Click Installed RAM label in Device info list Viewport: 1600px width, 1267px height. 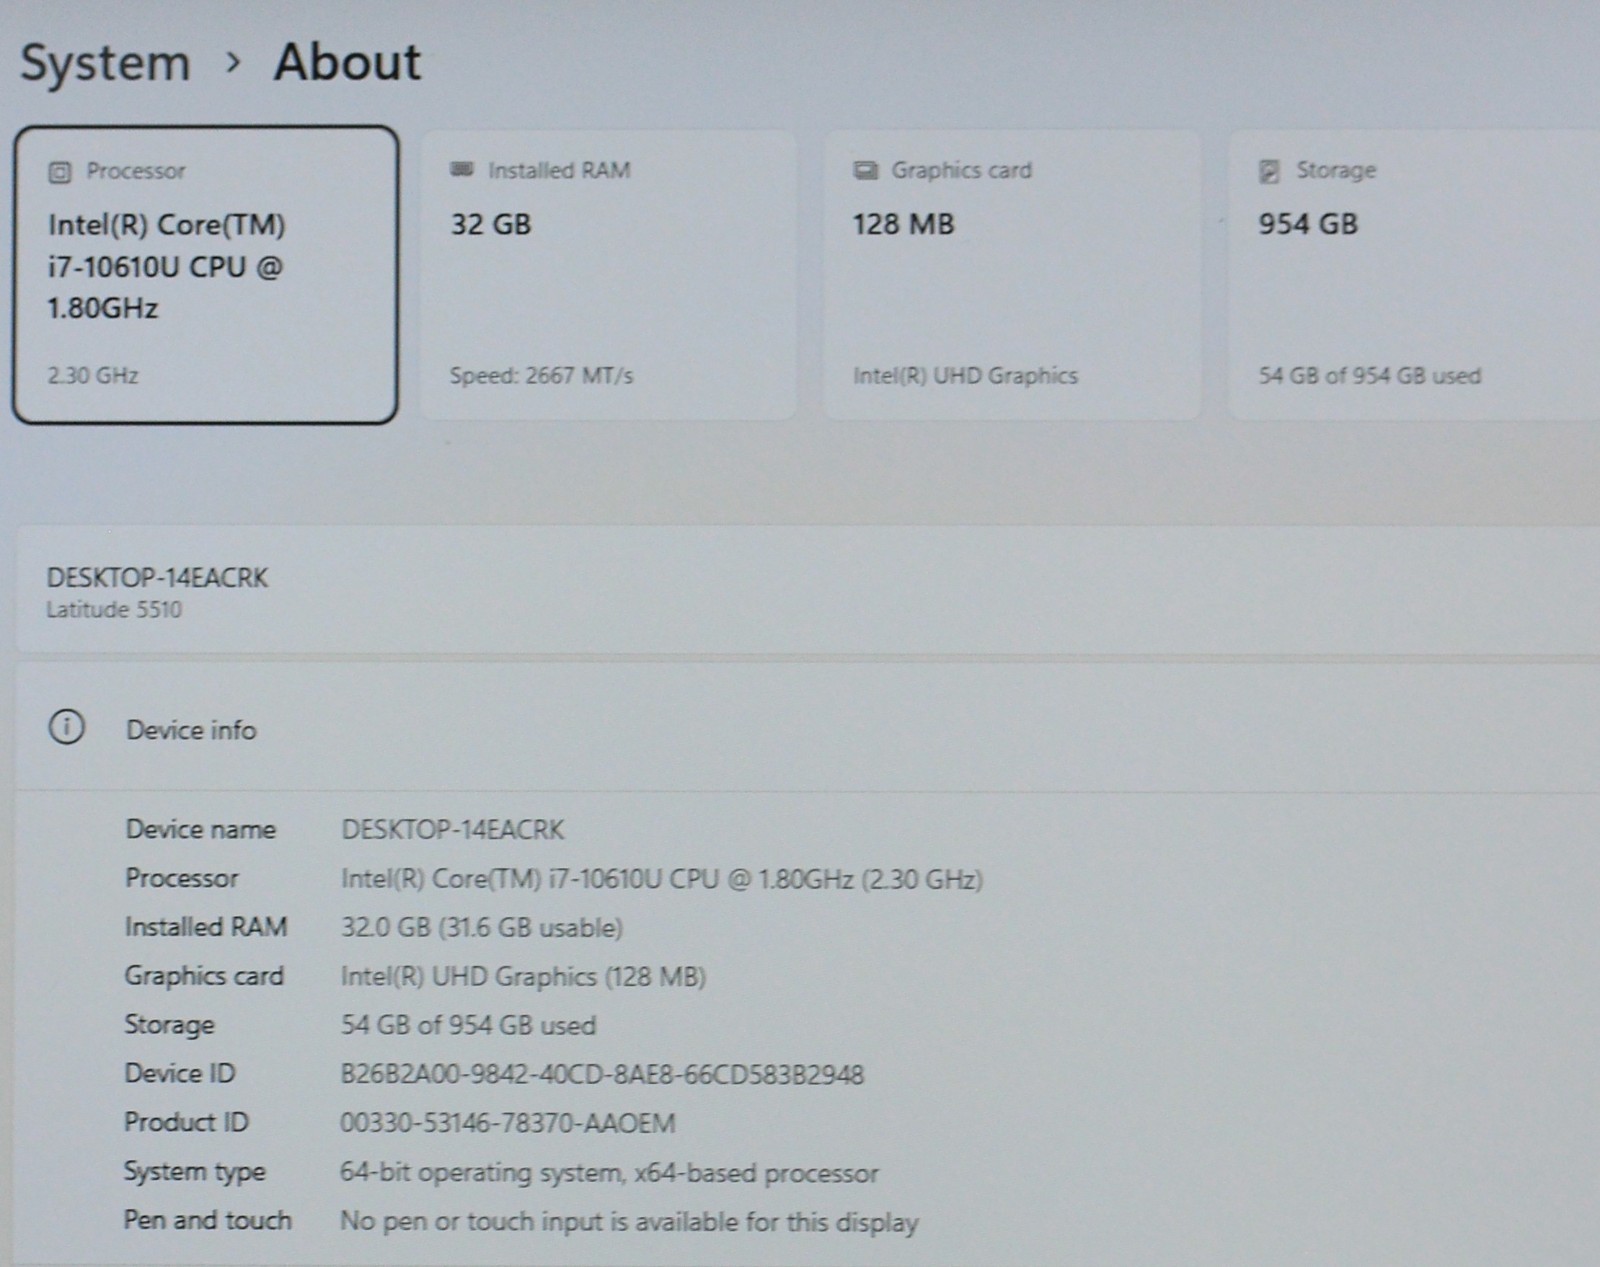205,927
